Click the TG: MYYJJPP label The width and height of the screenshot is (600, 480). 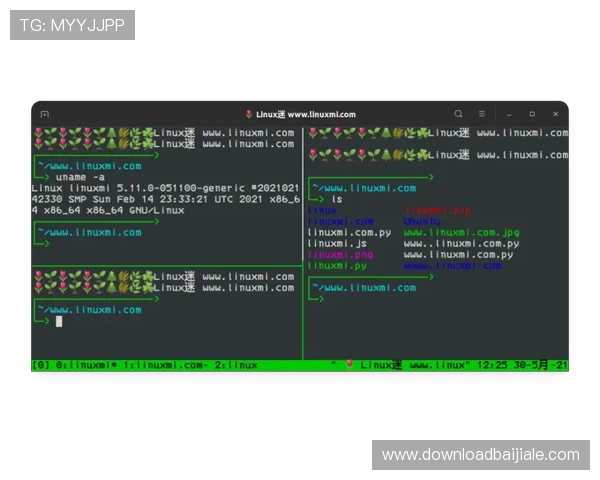pyautogui.click(x=72, y=25)
